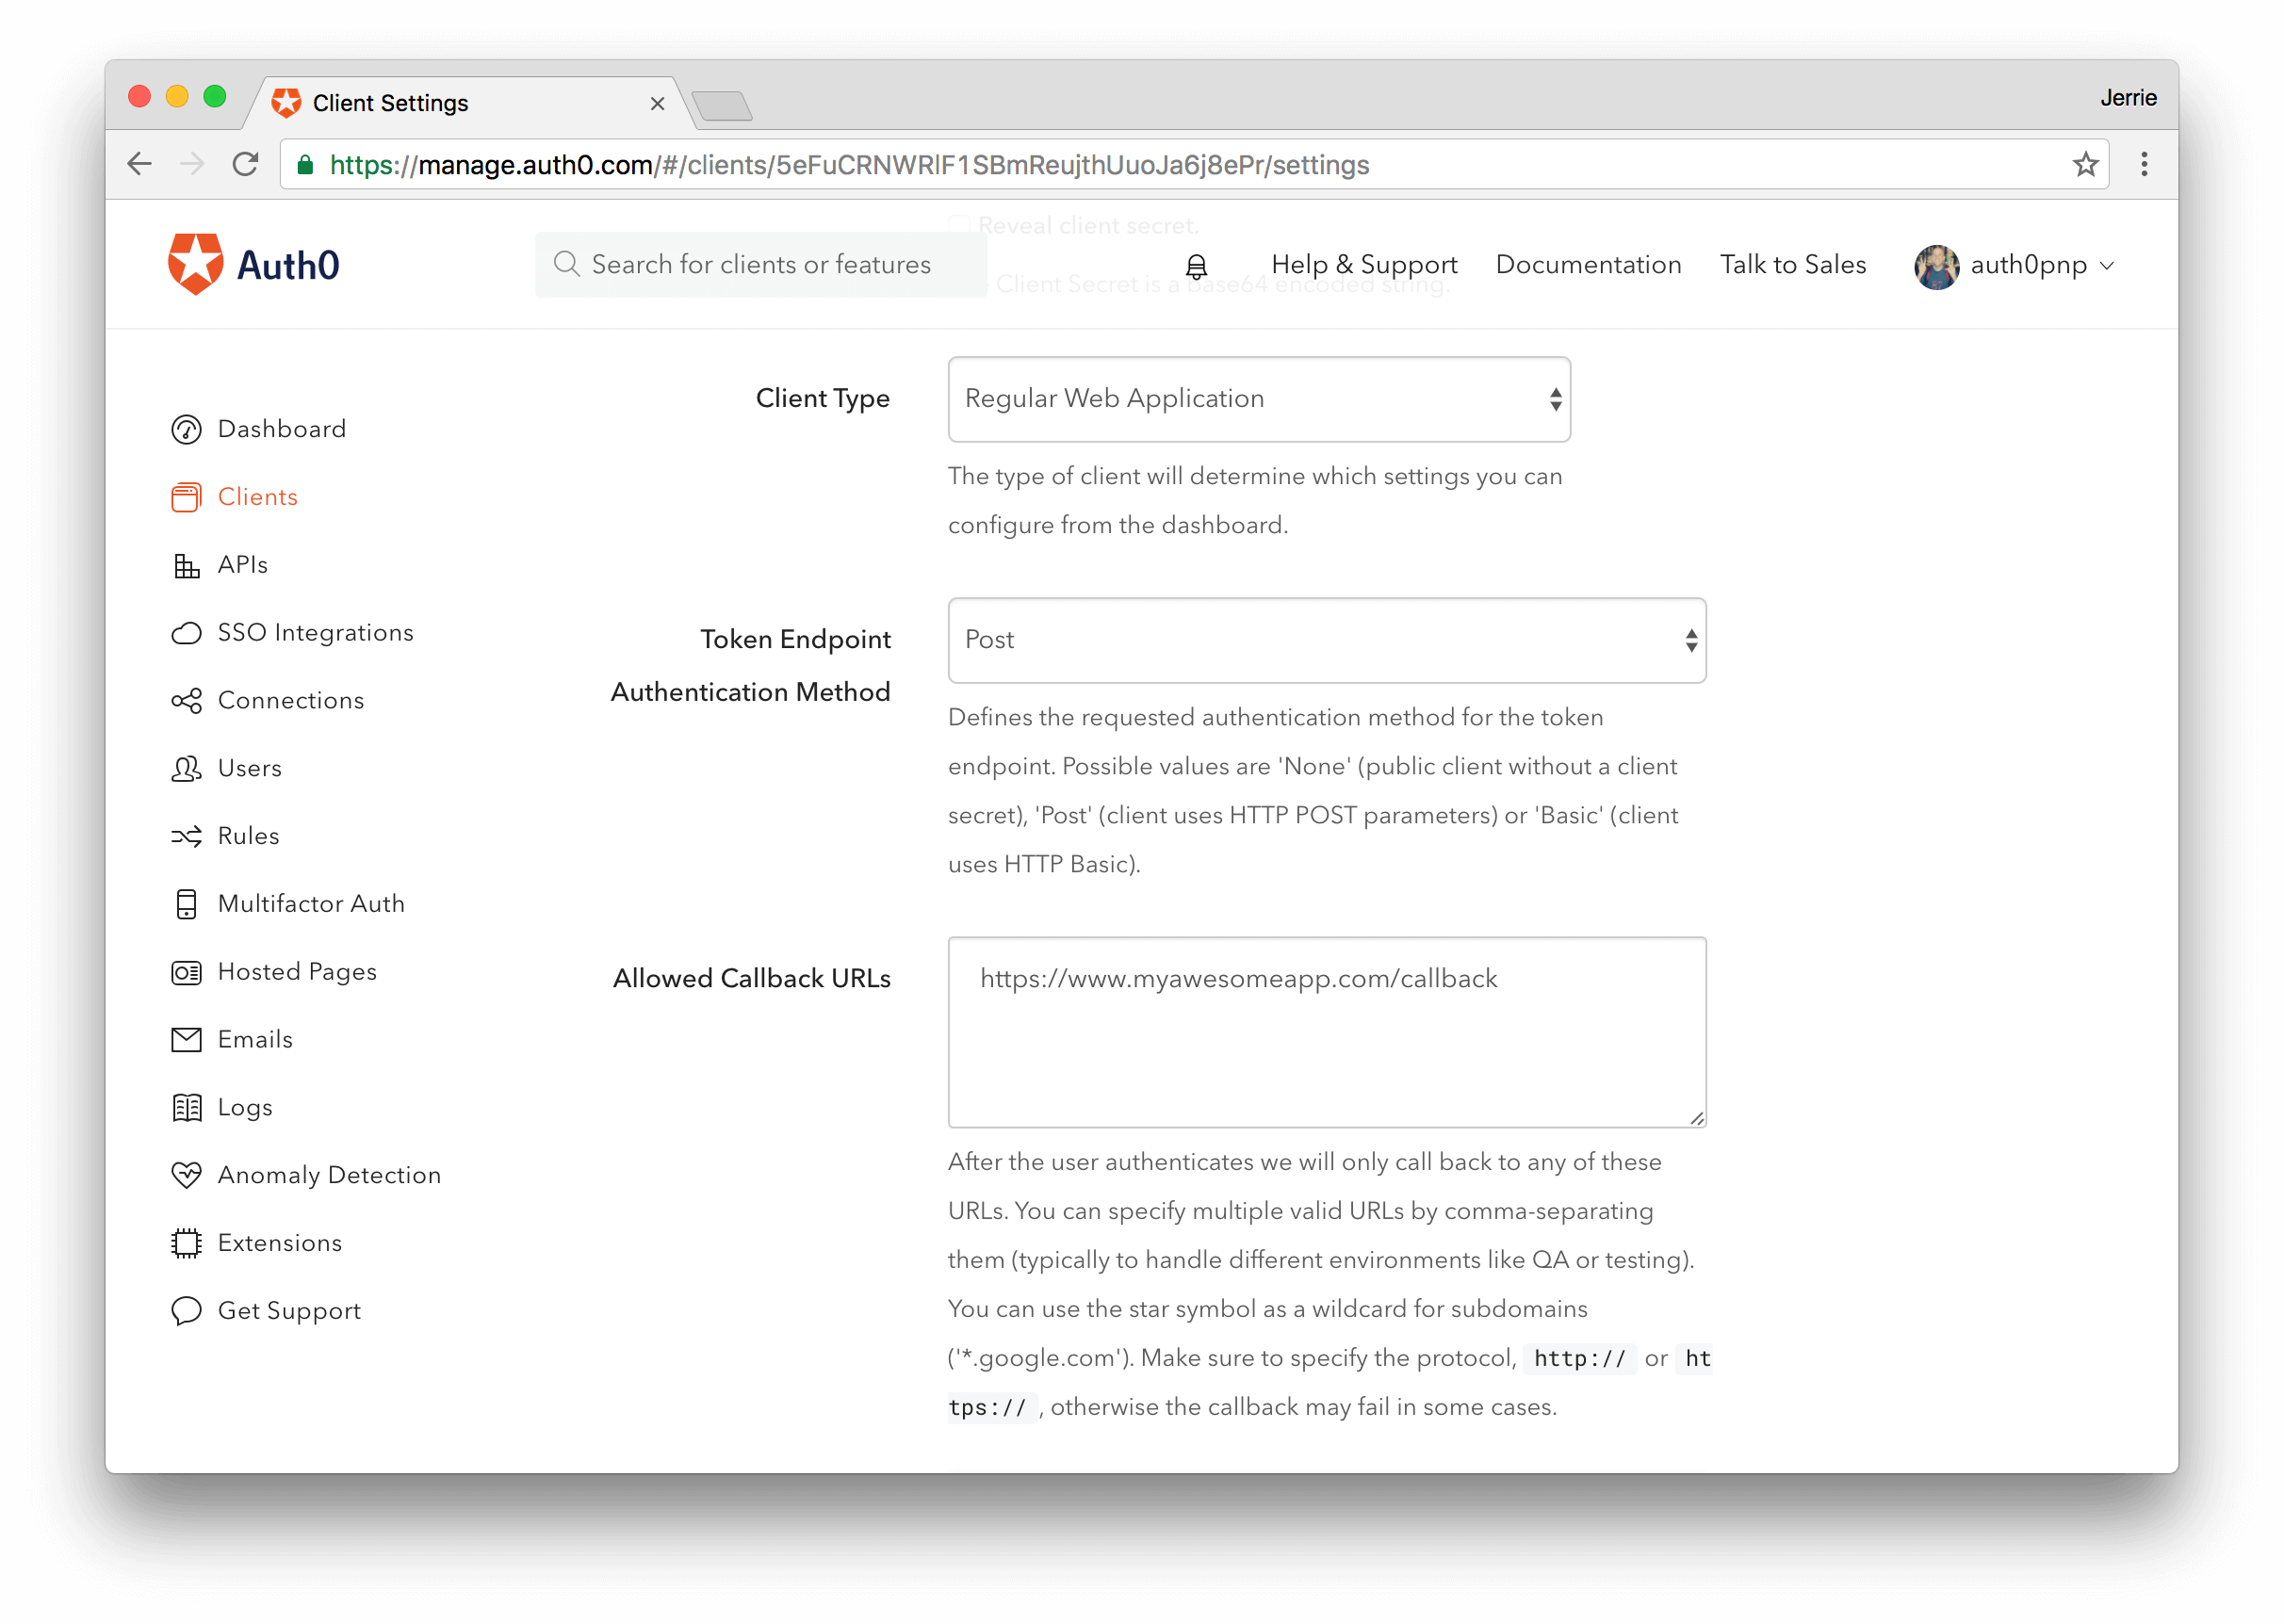Bookmark this page with the star icon

coord(2086,164)
